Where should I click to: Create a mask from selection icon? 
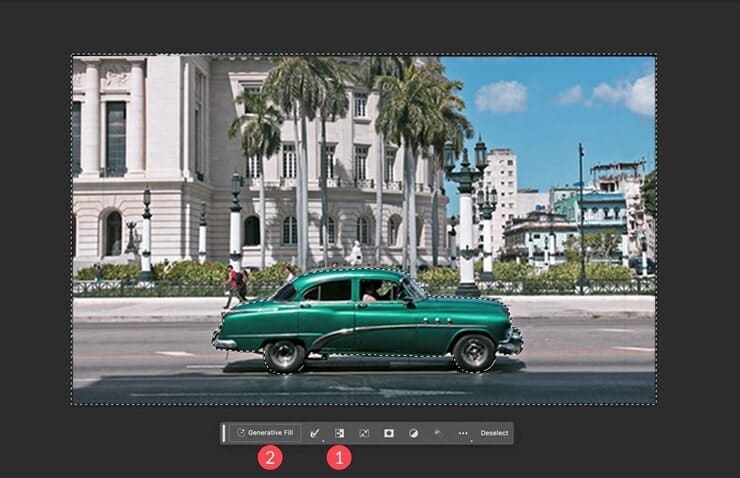[x=389, y=433]
